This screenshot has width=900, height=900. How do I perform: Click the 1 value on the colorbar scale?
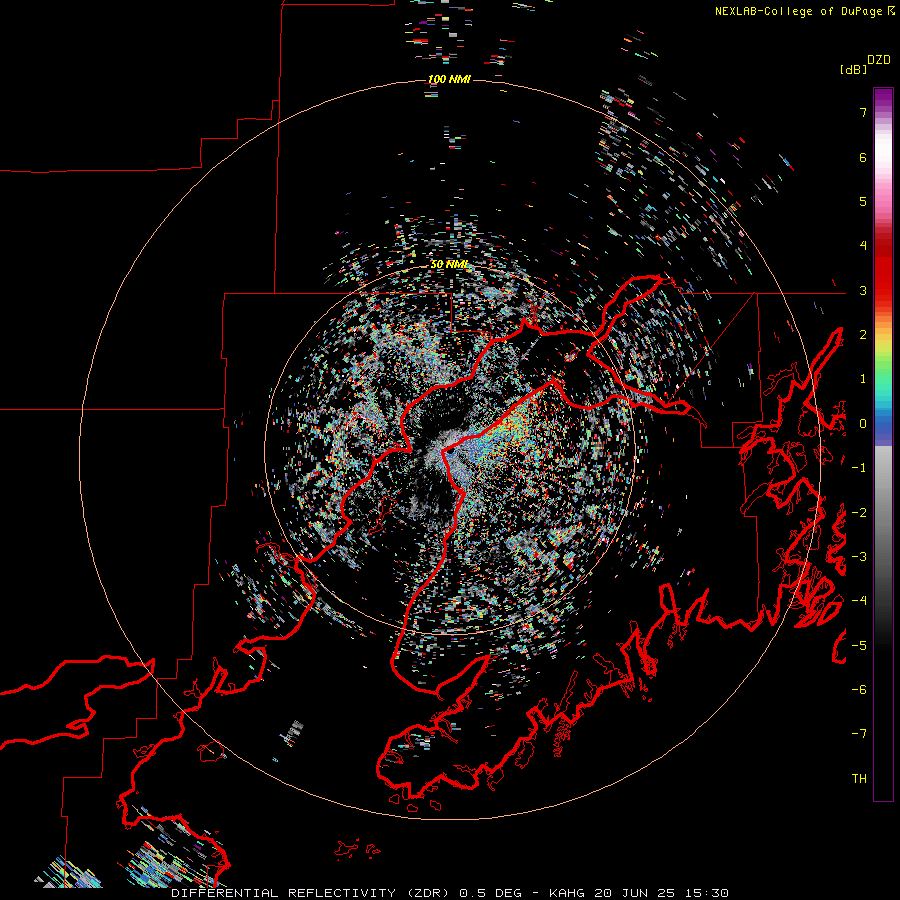(863, 379)
